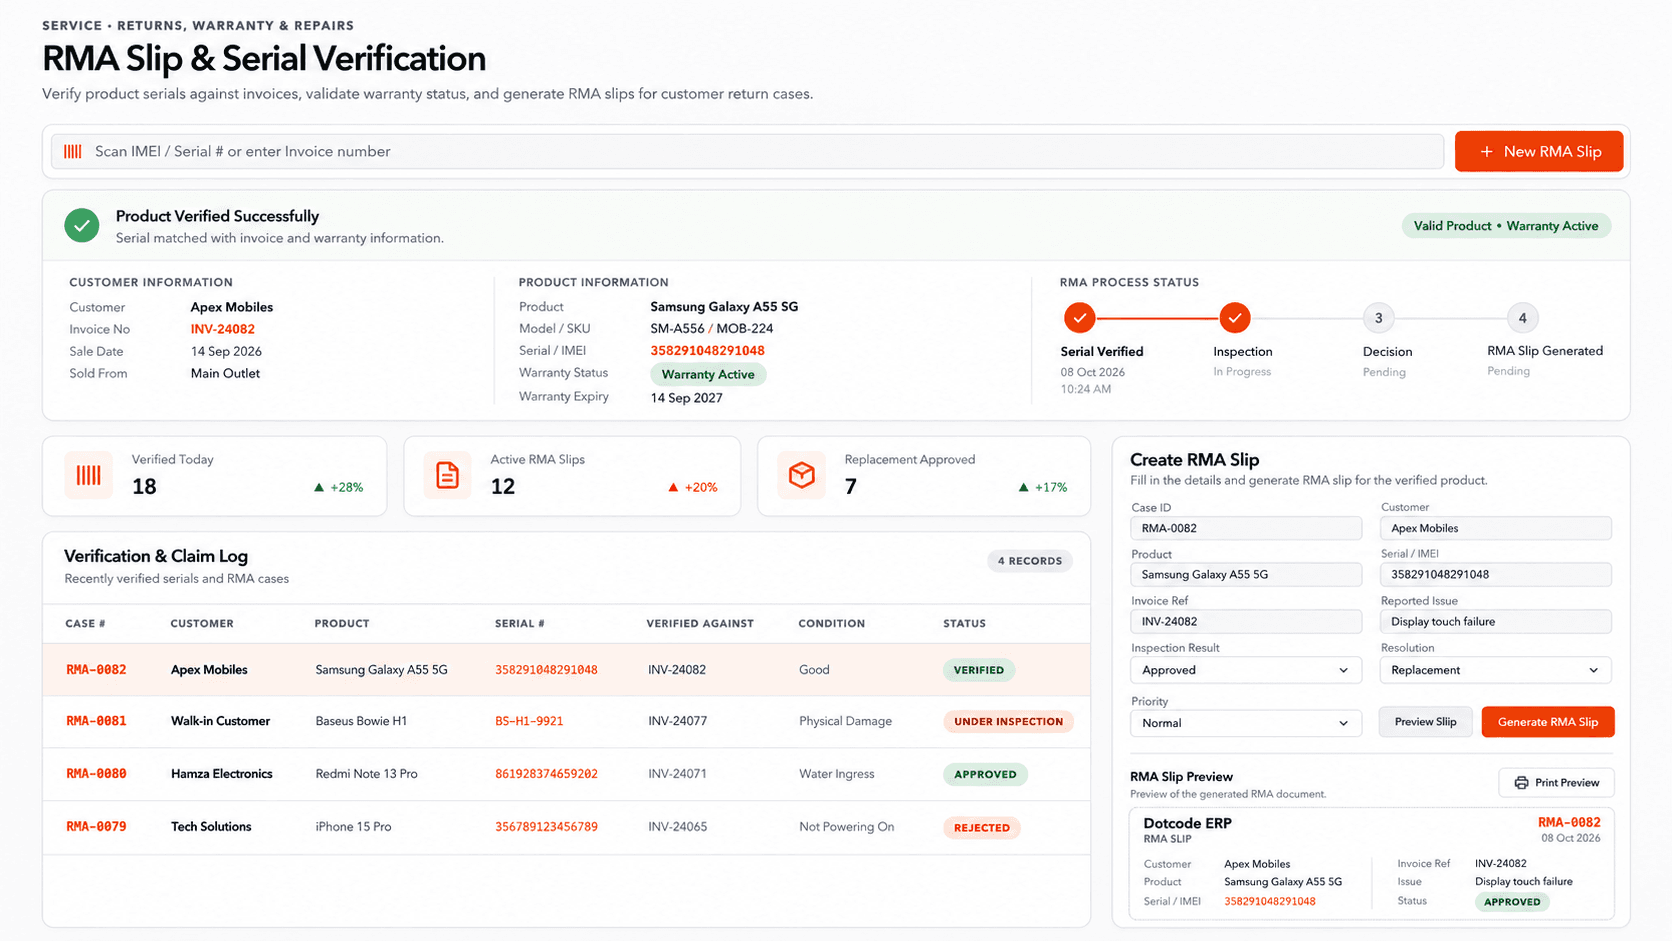Viewport: 1672px width, 941px height.
Task: Click the APPROVED badge in Hamza Electronics row
Action: 985,774
